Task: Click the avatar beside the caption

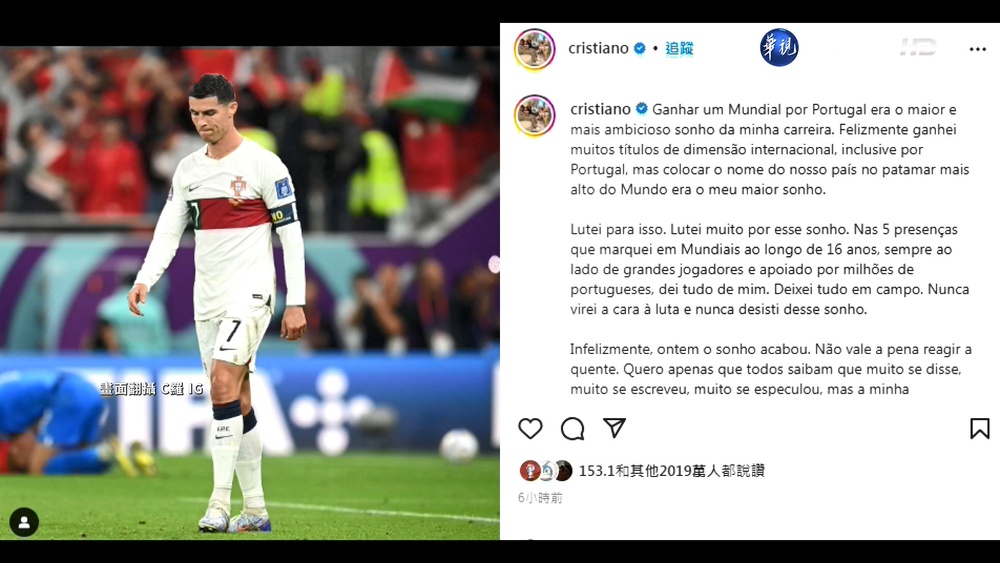Action: pyautogui.click(x=534, y=115)
